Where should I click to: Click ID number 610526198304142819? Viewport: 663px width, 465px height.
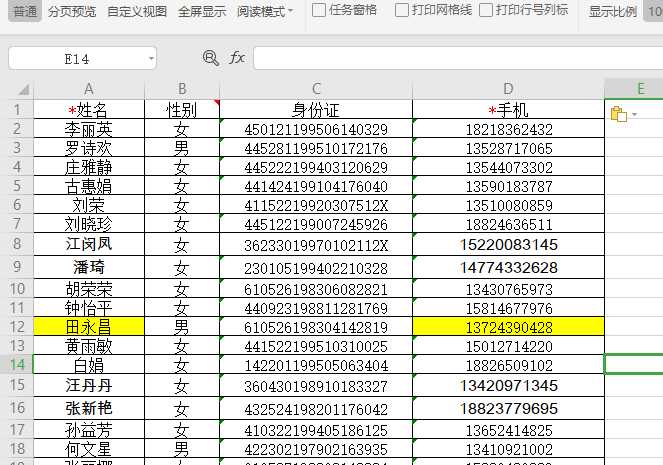(316, 327)
